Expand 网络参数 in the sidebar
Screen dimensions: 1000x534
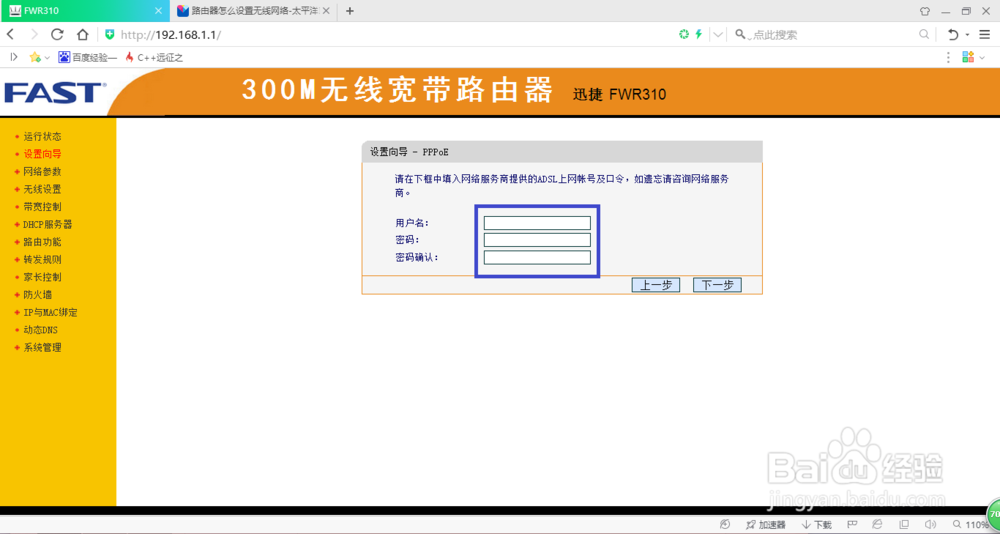tap(42, 172)
